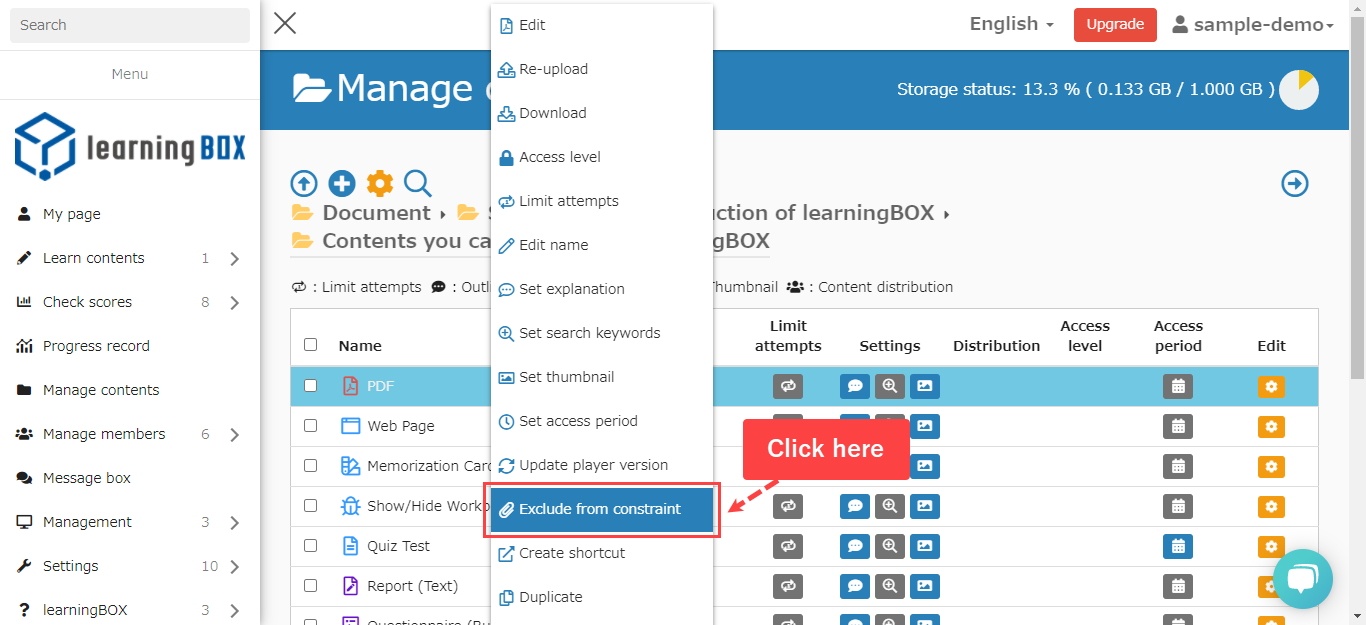Click the PDF row's calendar access period icon
Image resolution: width=1366 pixels, height=625 pixels.
[x=1178, y=386]
